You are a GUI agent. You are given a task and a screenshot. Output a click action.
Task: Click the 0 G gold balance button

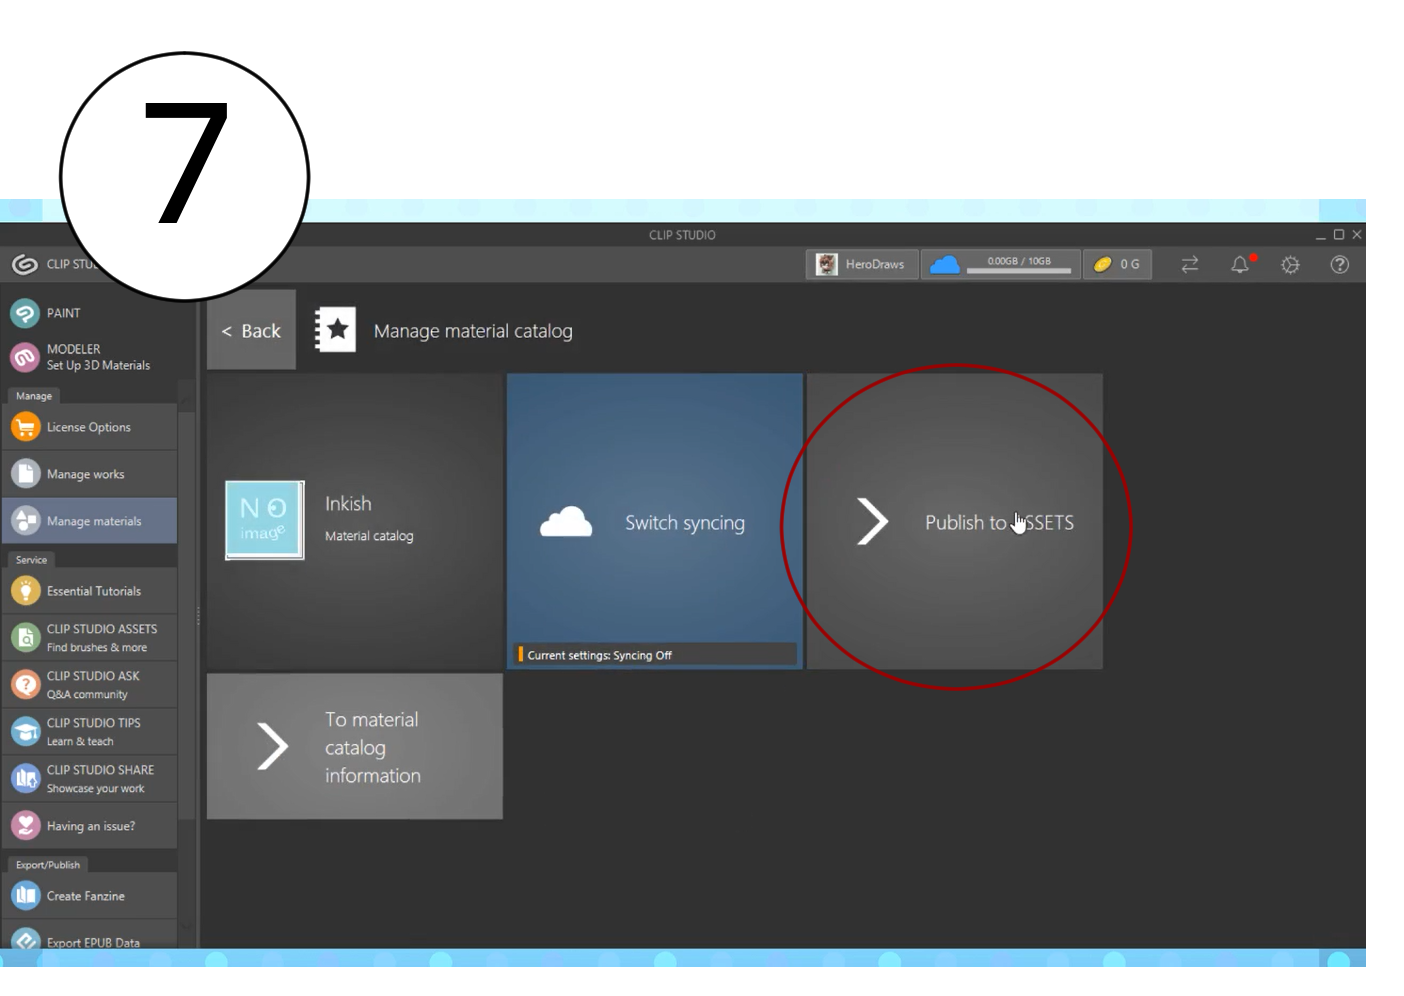[1117, 264]
